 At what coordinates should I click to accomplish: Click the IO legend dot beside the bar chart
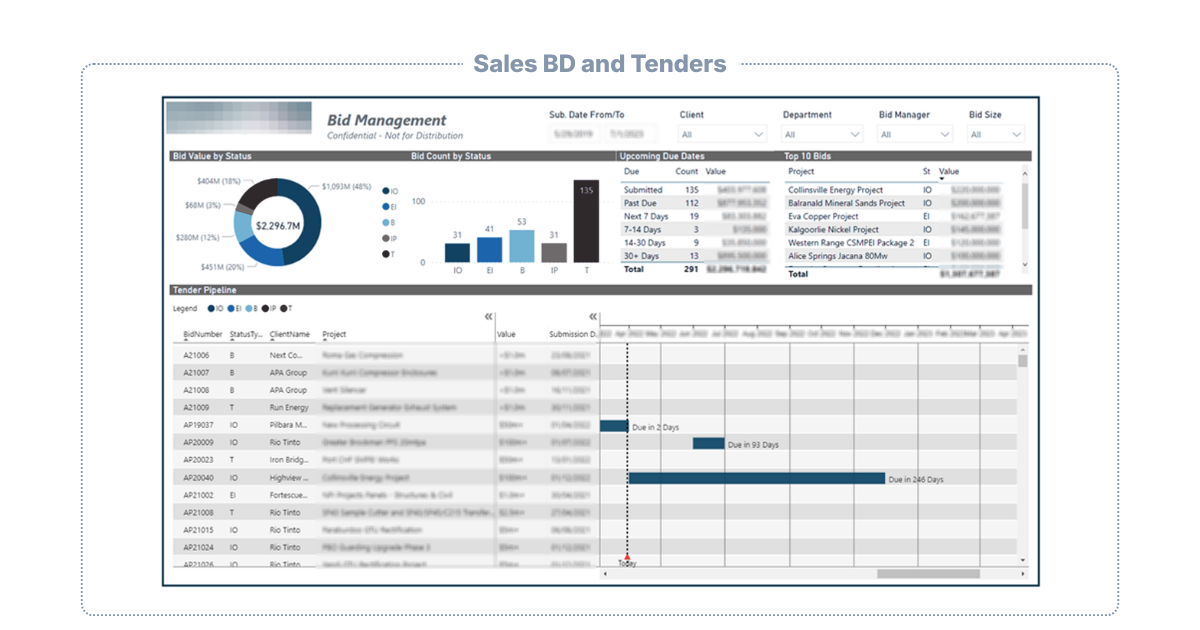coord(386,191)
